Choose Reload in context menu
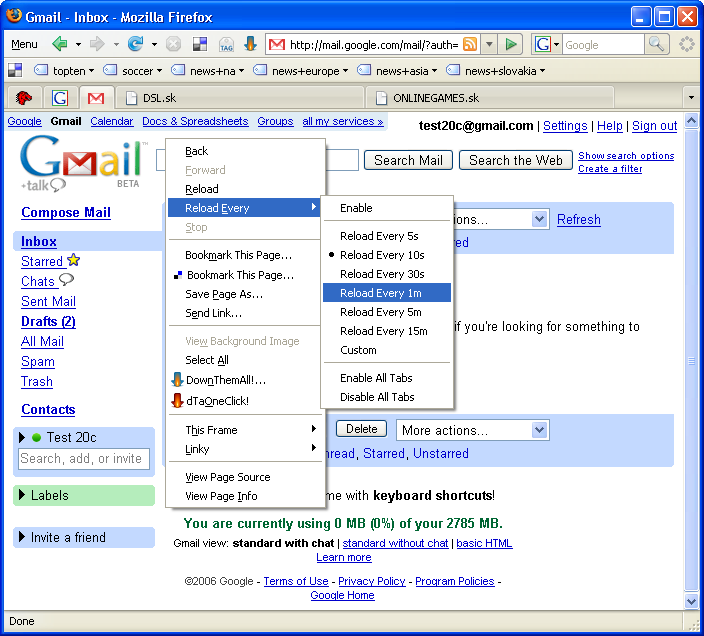The image size is (704, 636). coord(246,189)
